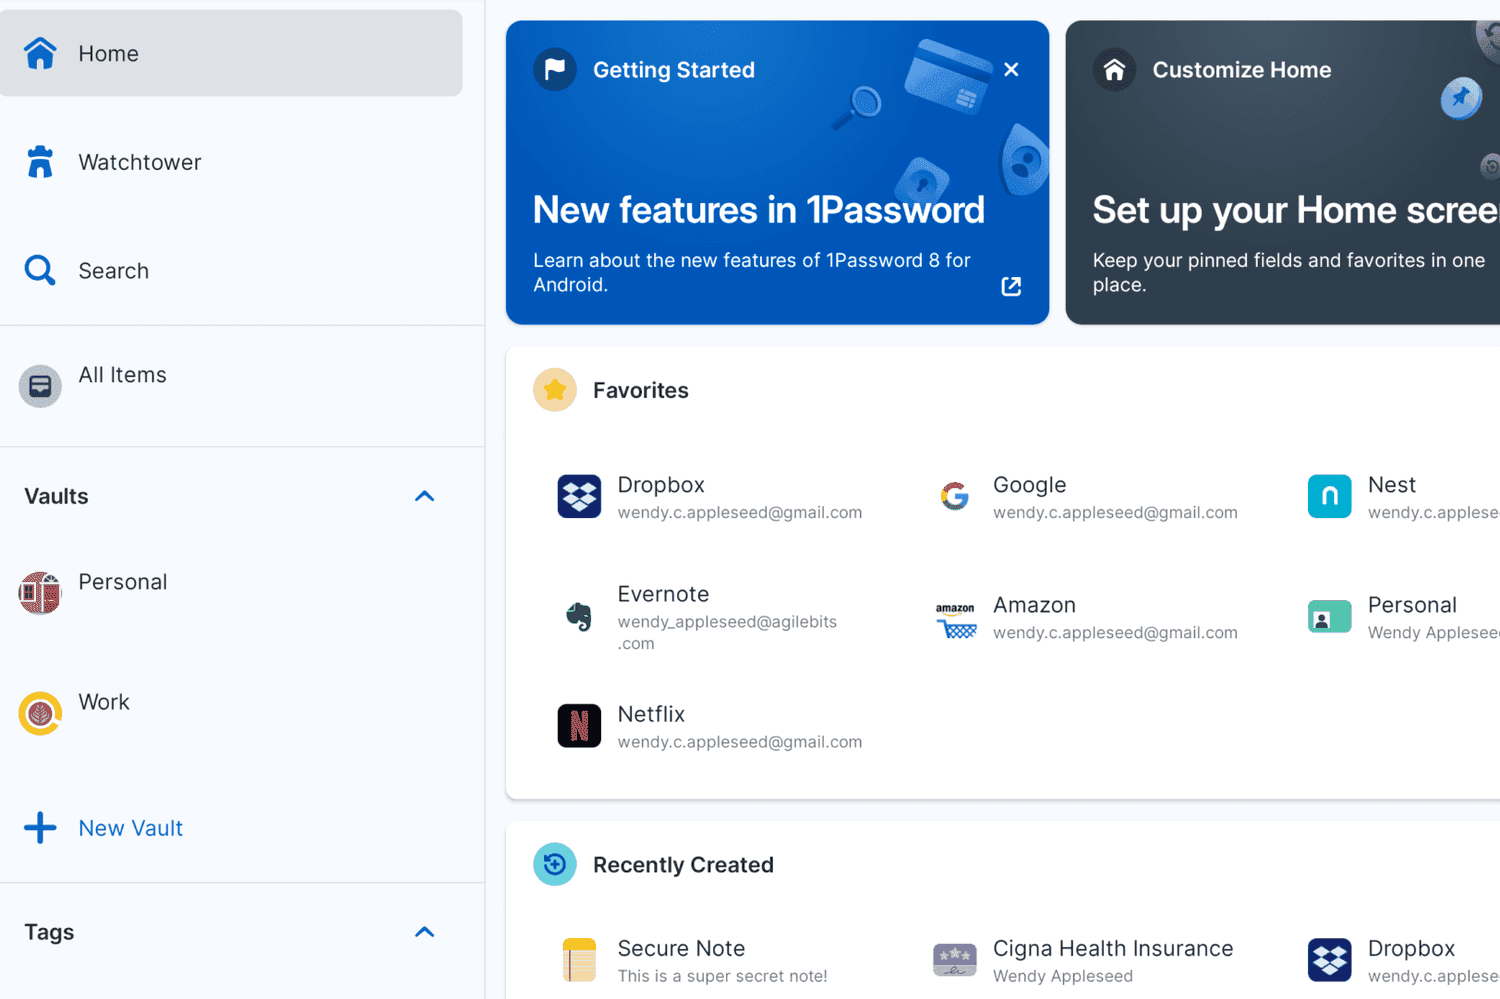1500x999 pixels.
Task: Open the Dropbox favorite item title
Action: click(661, 484)
